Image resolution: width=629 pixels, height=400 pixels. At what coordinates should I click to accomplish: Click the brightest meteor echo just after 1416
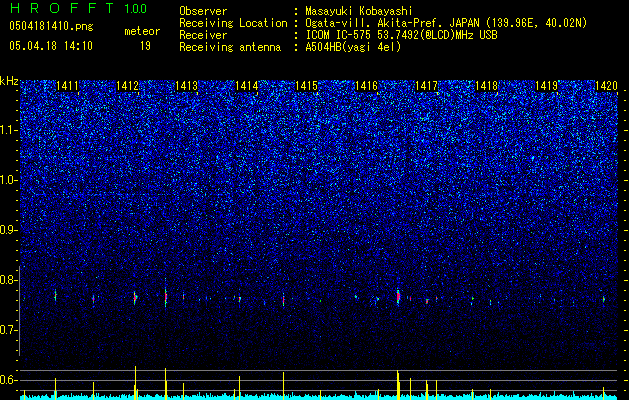click(398, 297)
